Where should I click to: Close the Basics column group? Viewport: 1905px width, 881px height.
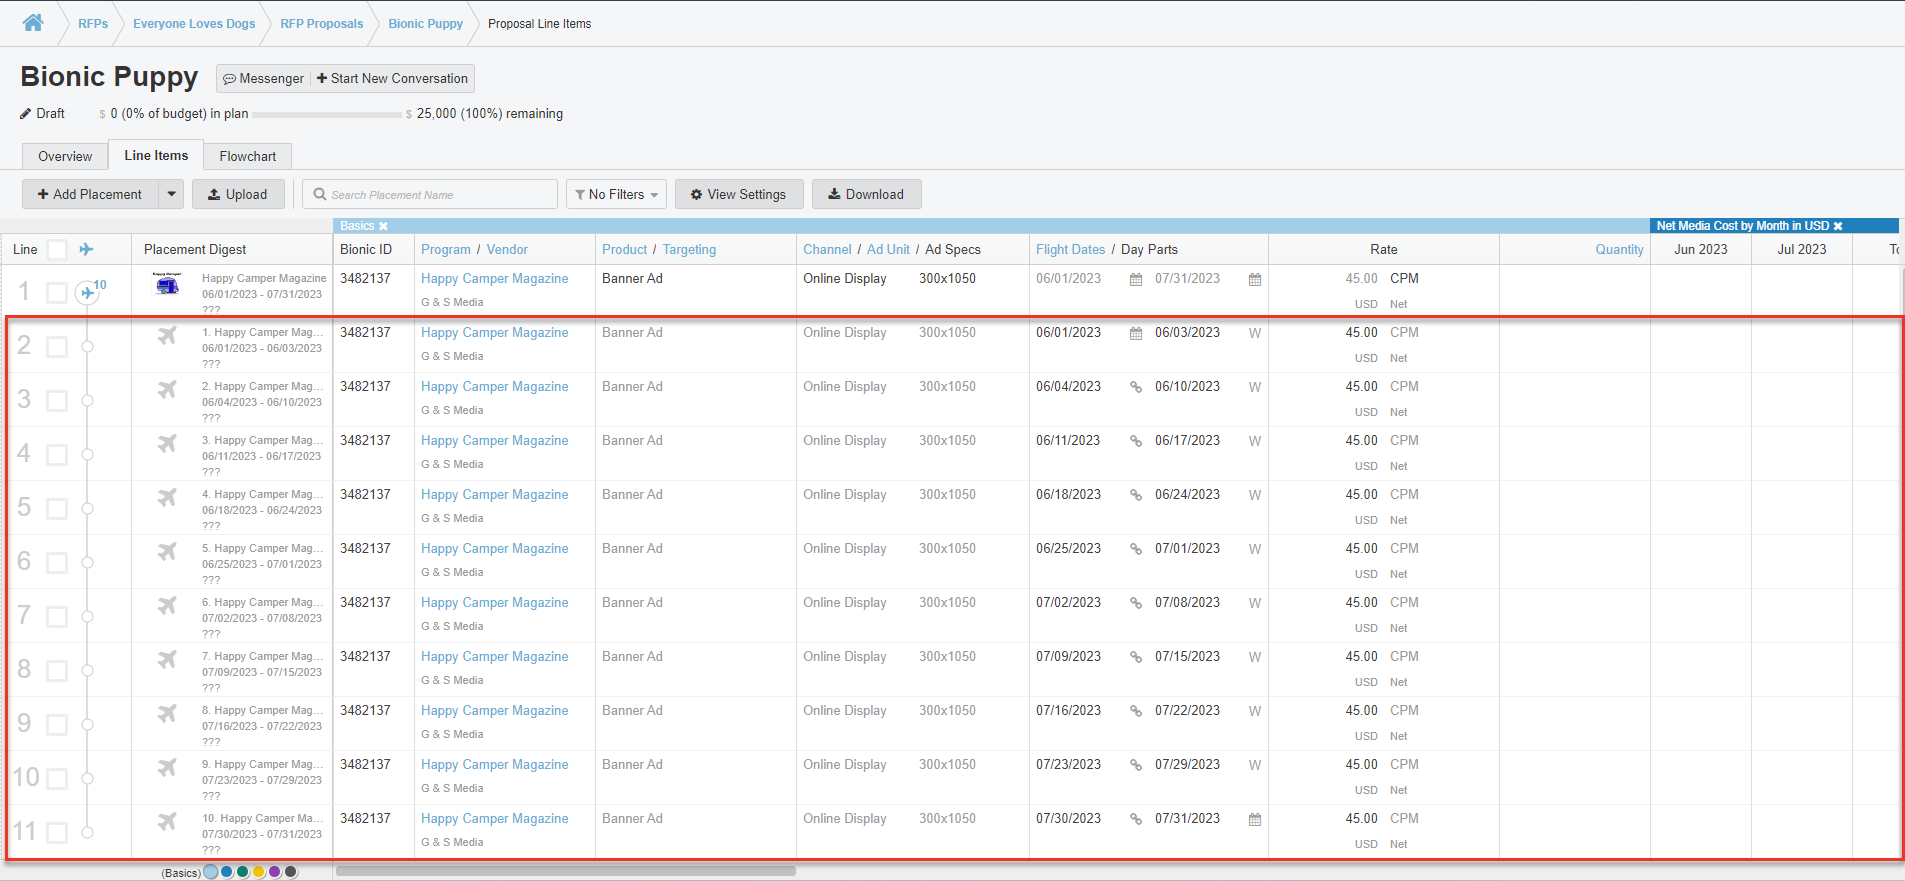click(x=383, y=226)
